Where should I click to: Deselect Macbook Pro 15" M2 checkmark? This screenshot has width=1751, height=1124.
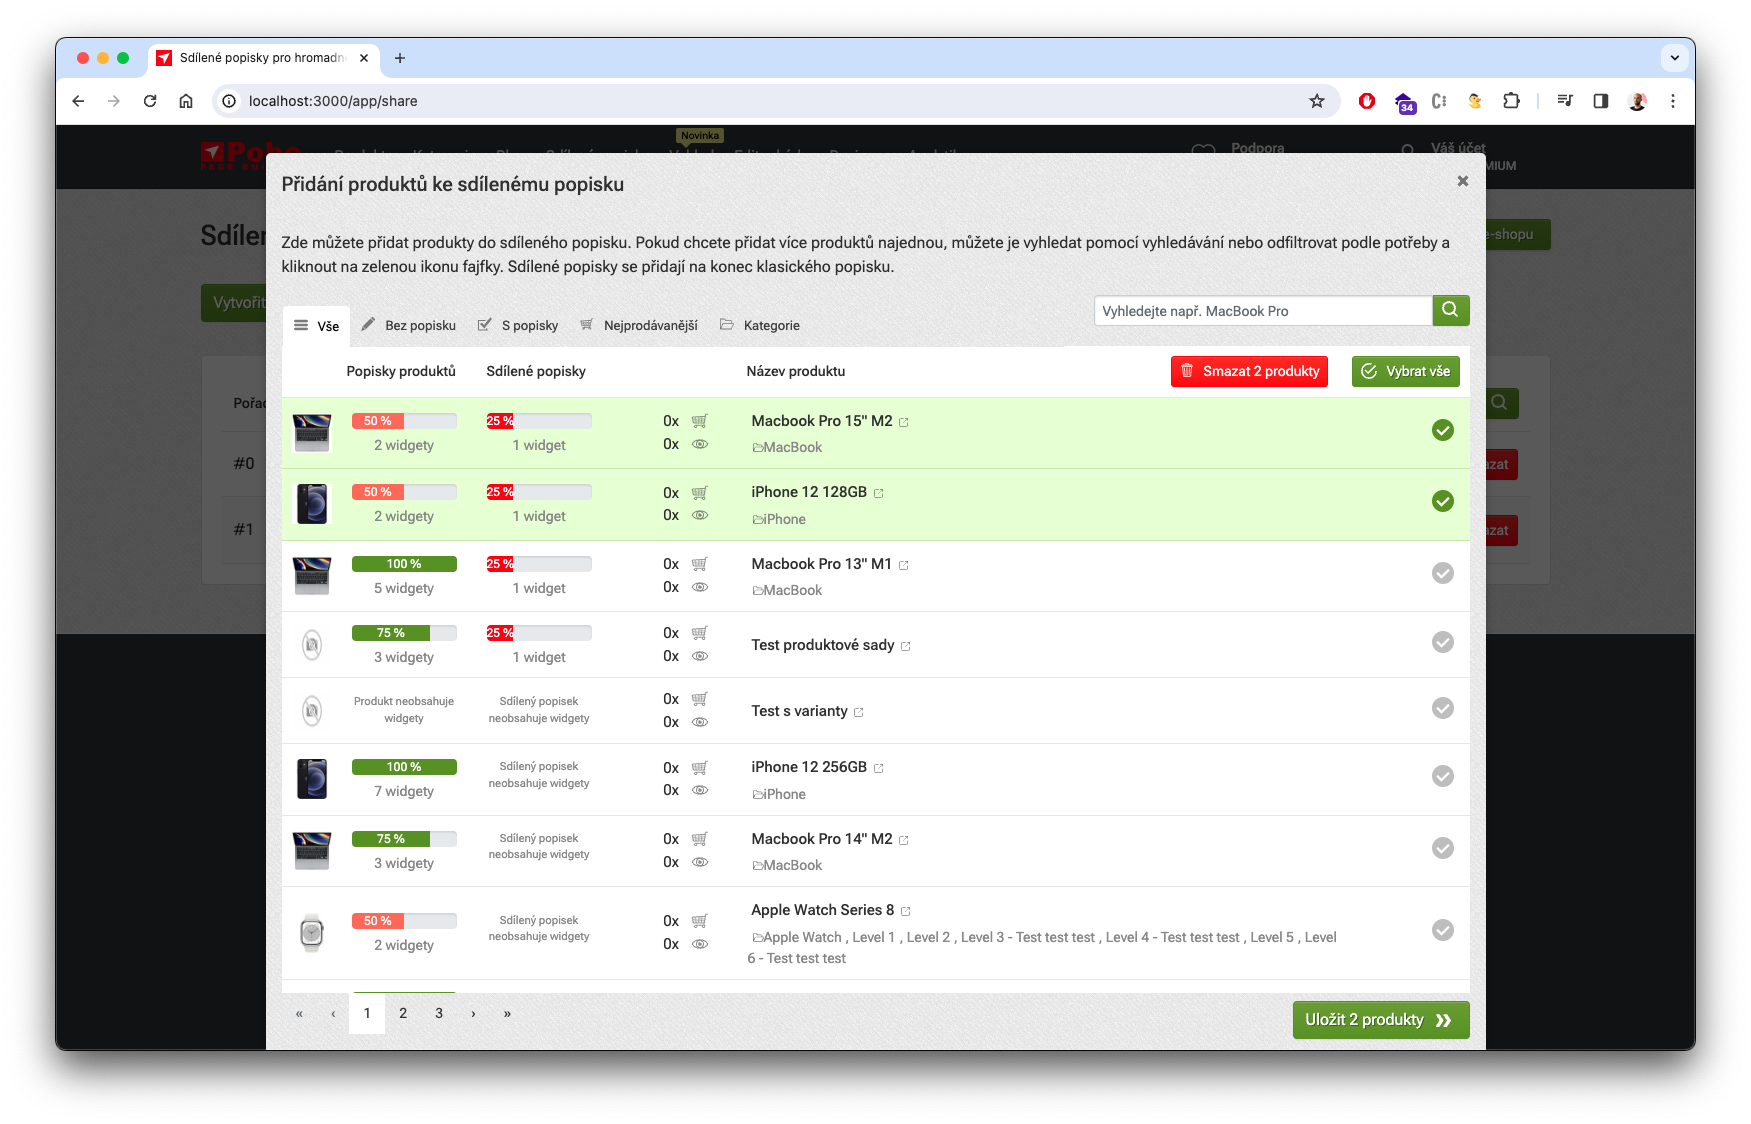click(1443, 430)
